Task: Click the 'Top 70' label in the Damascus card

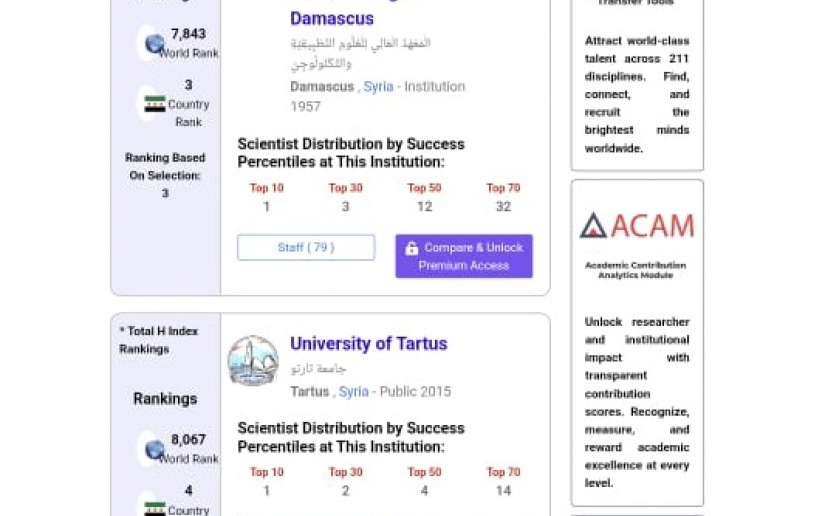Action: (503, 188)
